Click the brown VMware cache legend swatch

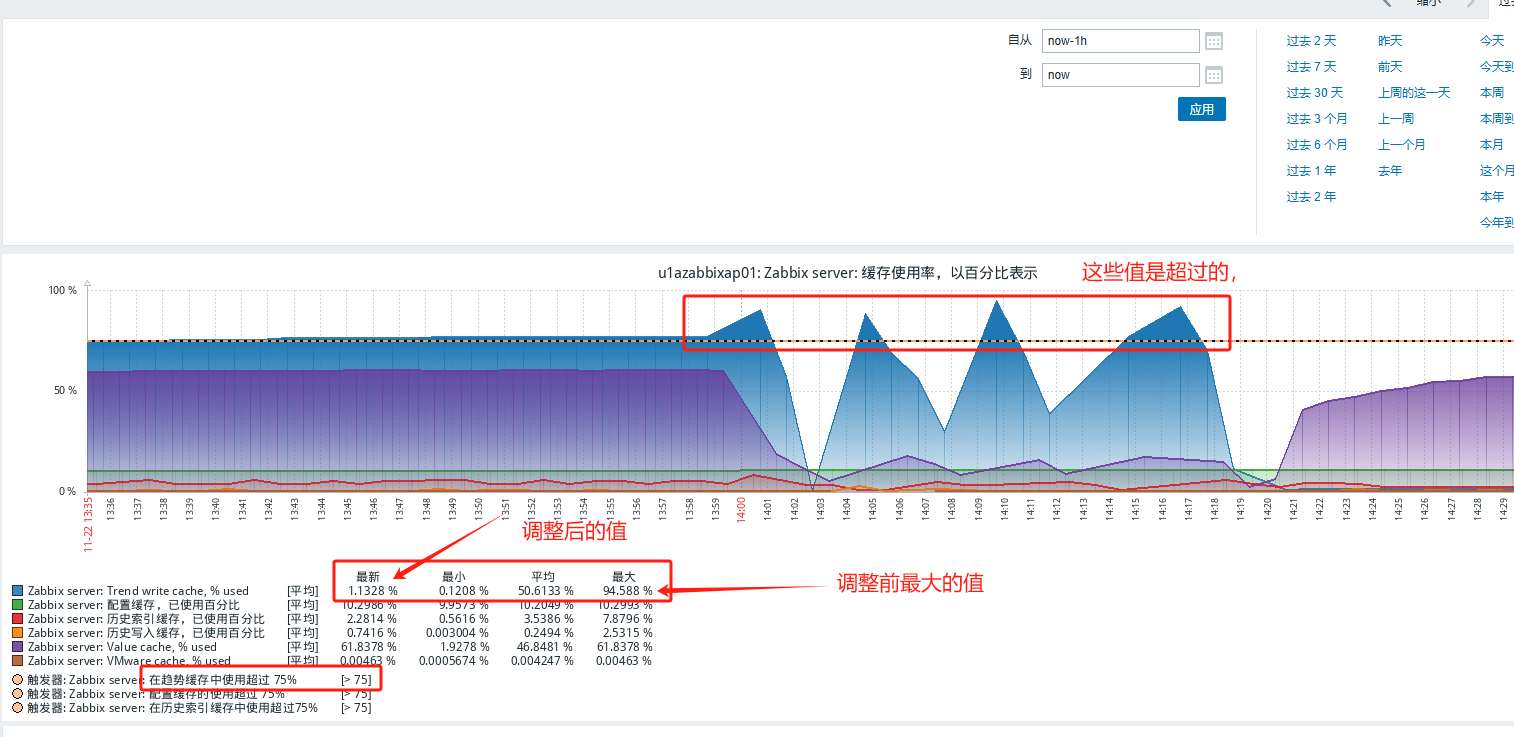(18, 661)
